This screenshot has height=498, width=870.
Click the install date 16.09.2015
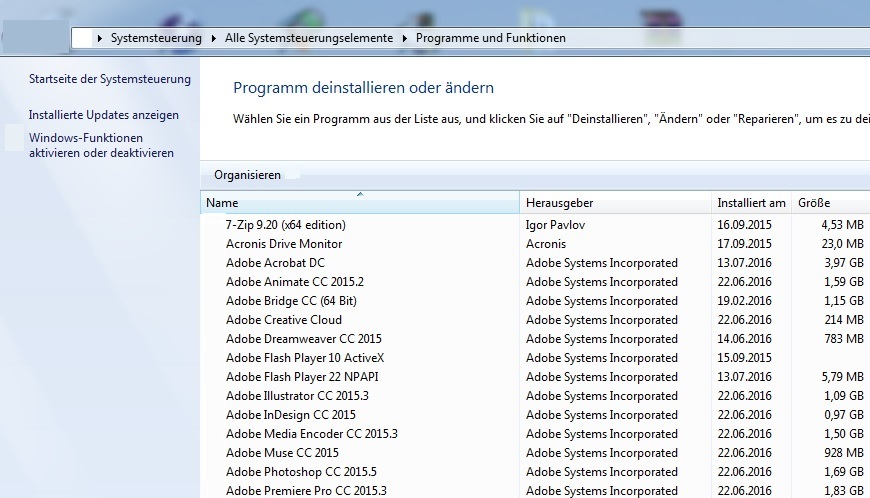tap(744, 225)
